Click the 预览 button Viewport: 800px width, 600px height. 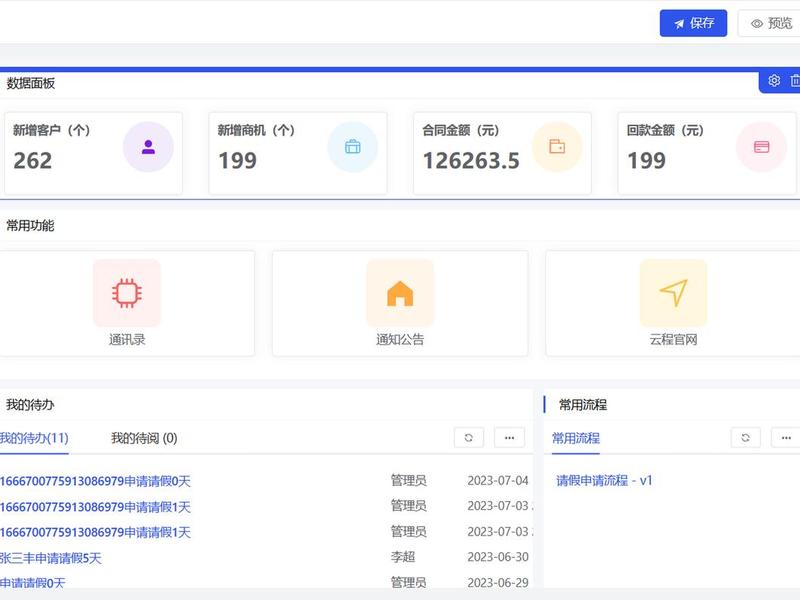click(770, 23)
